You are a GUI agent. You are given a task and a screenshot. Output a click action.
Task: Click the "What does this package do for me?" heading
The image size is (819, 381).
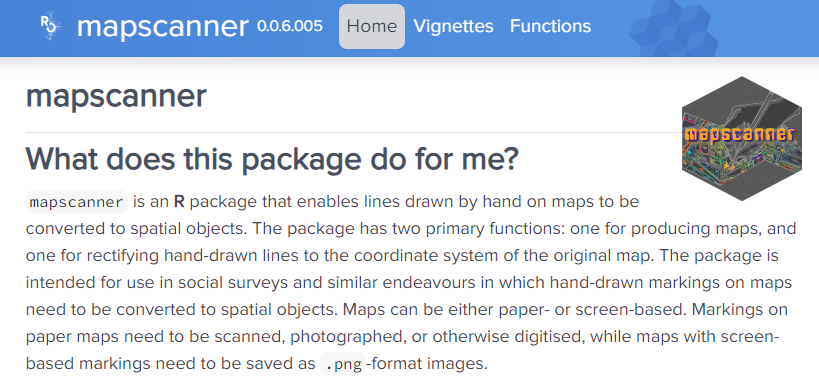272,159
